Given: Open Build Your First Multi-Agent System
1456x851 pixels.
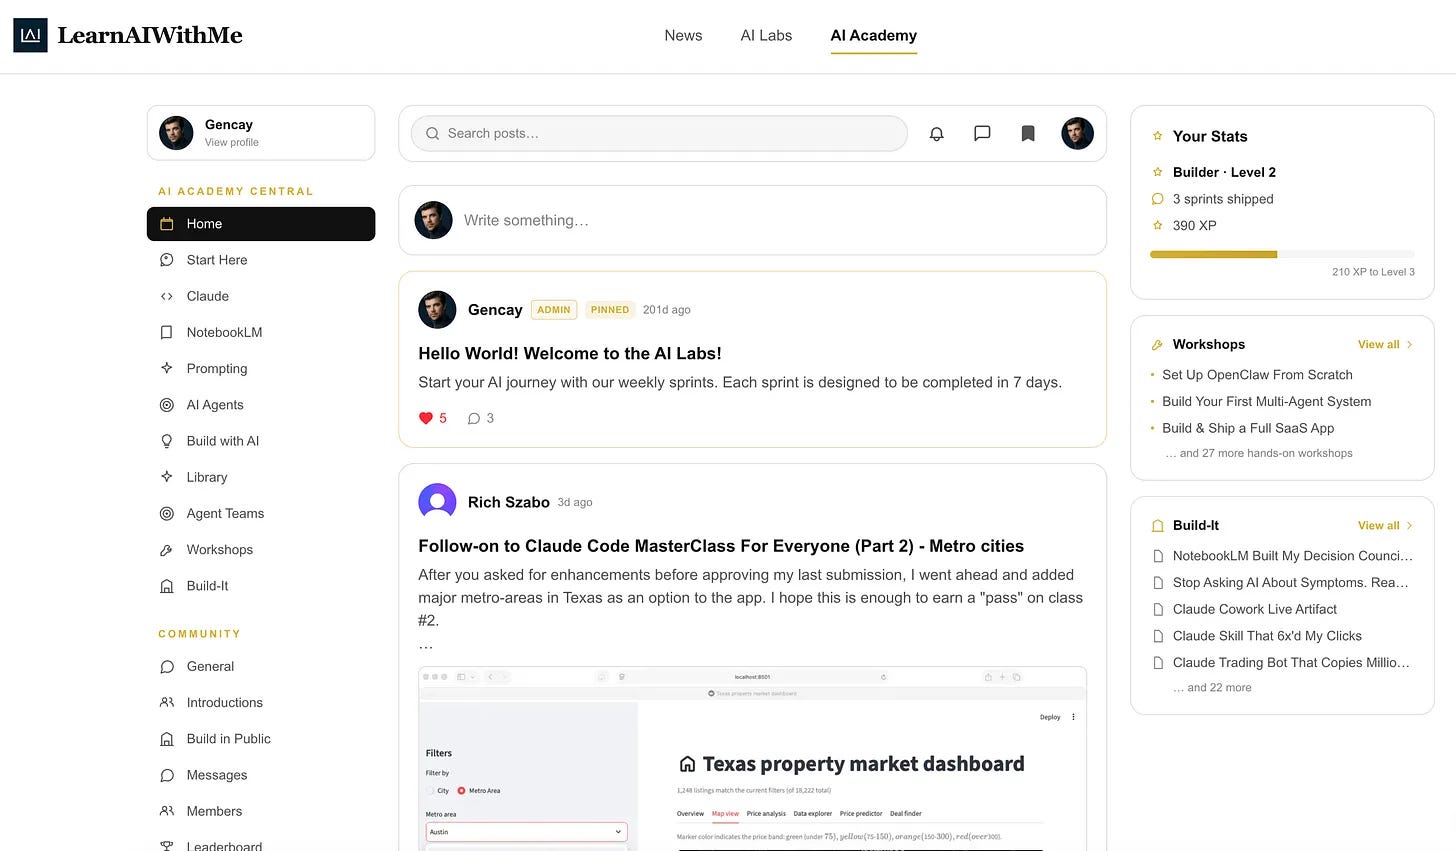Looking at the screenshot, I should (1266, 401).
